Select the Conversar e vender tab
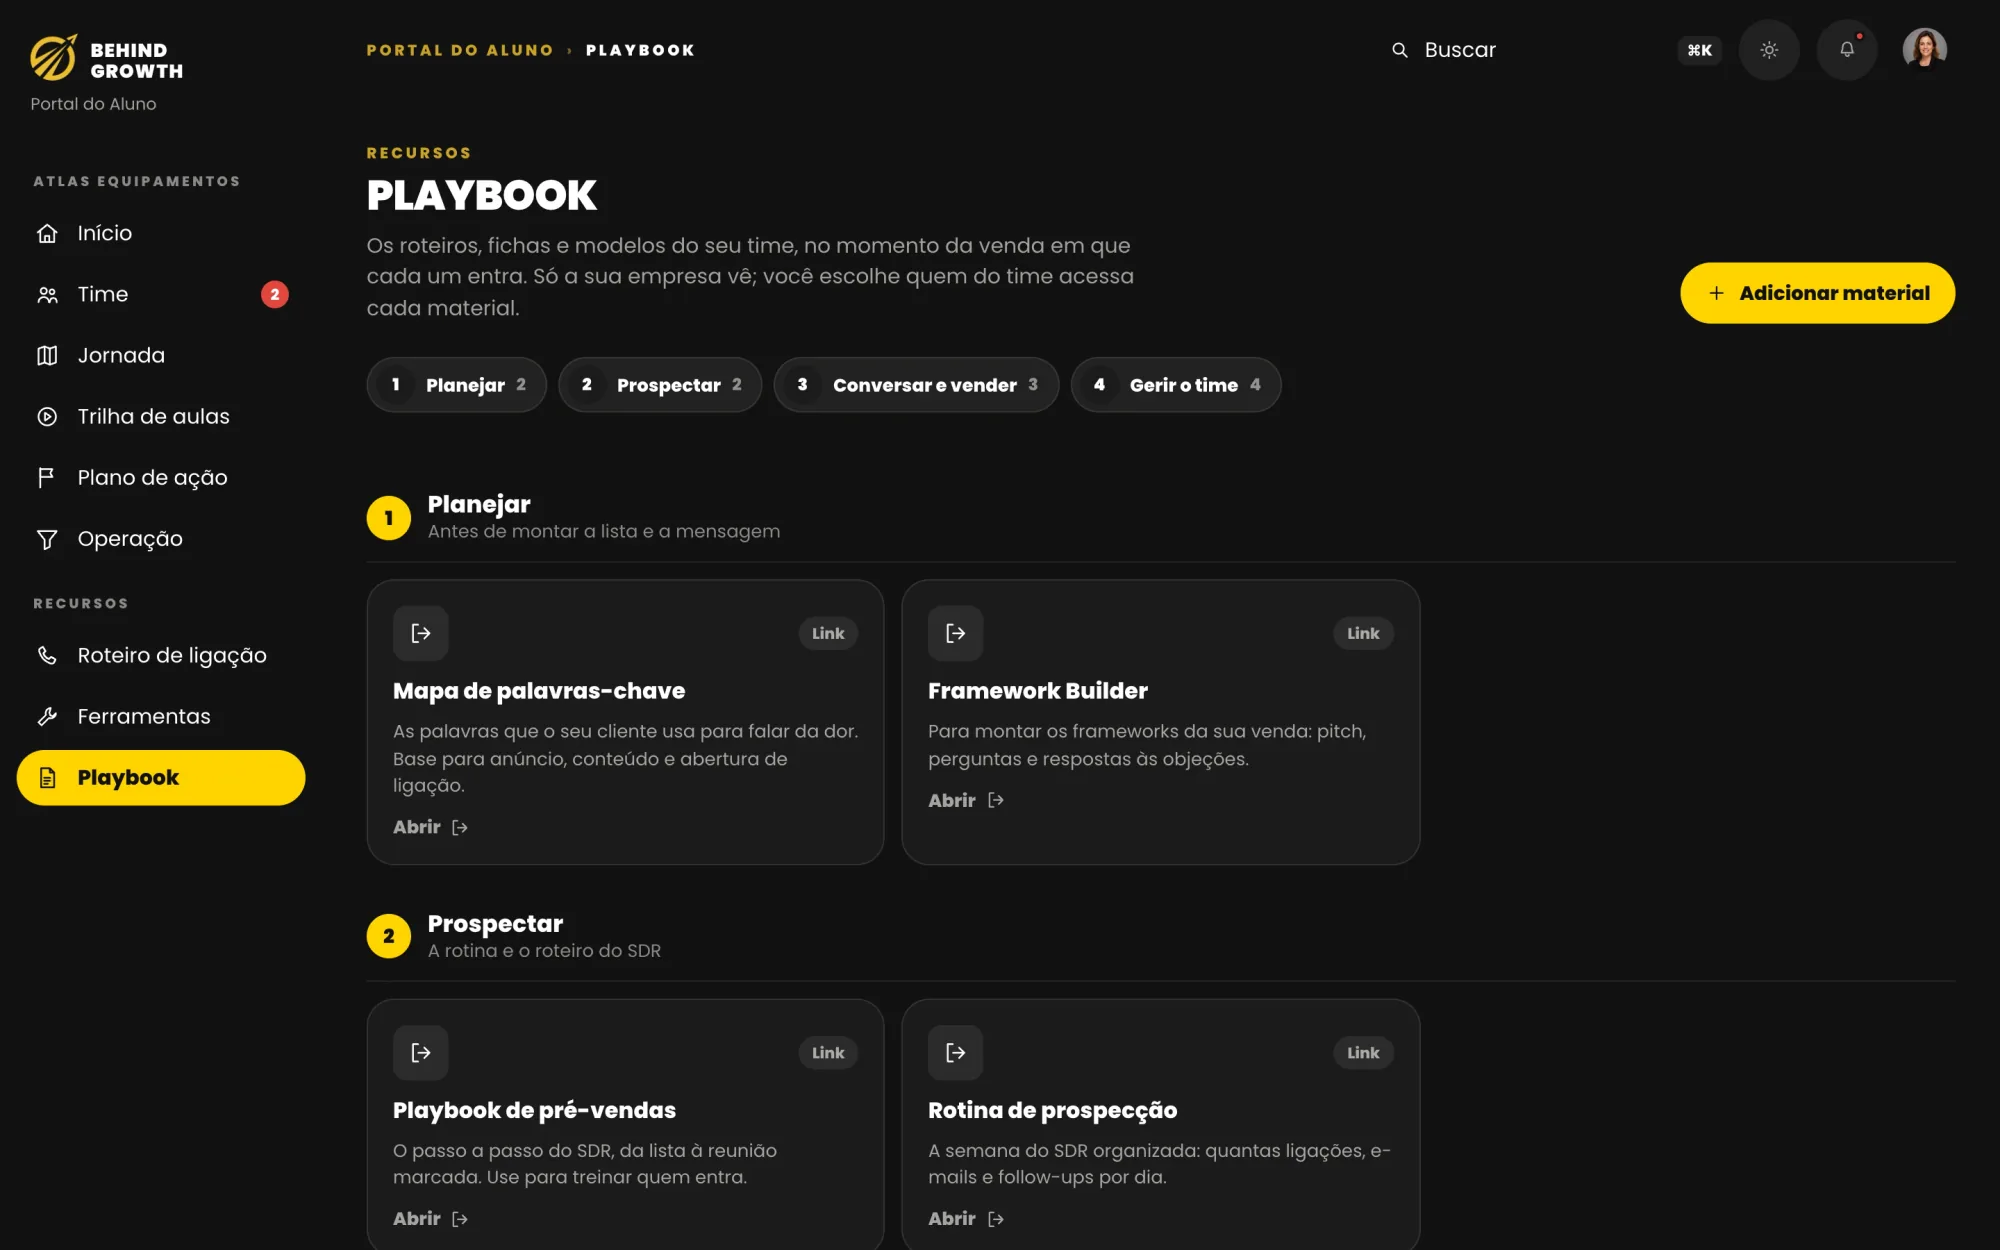 coord(916,385)
